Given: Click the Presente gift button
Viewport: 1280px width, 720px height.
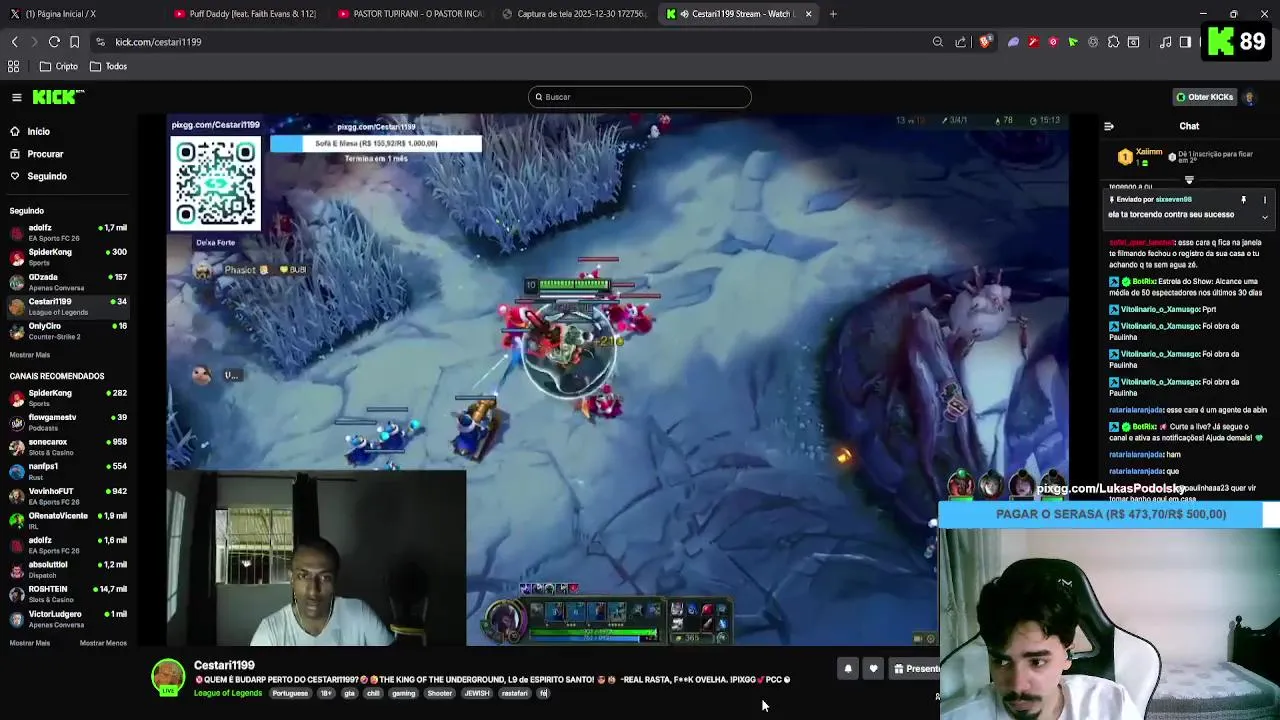Looking at the screenshot, I should [x=916, y=669].
